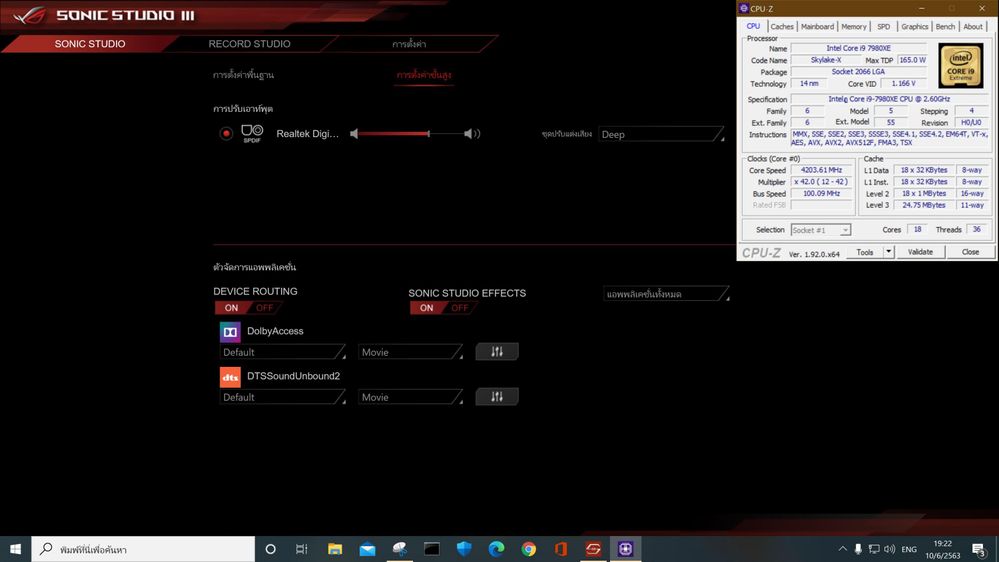This screenshot has width=999, height=562.
Task: Click the DTSSoundUnbound2 app icon
Action: pos(230,377)
